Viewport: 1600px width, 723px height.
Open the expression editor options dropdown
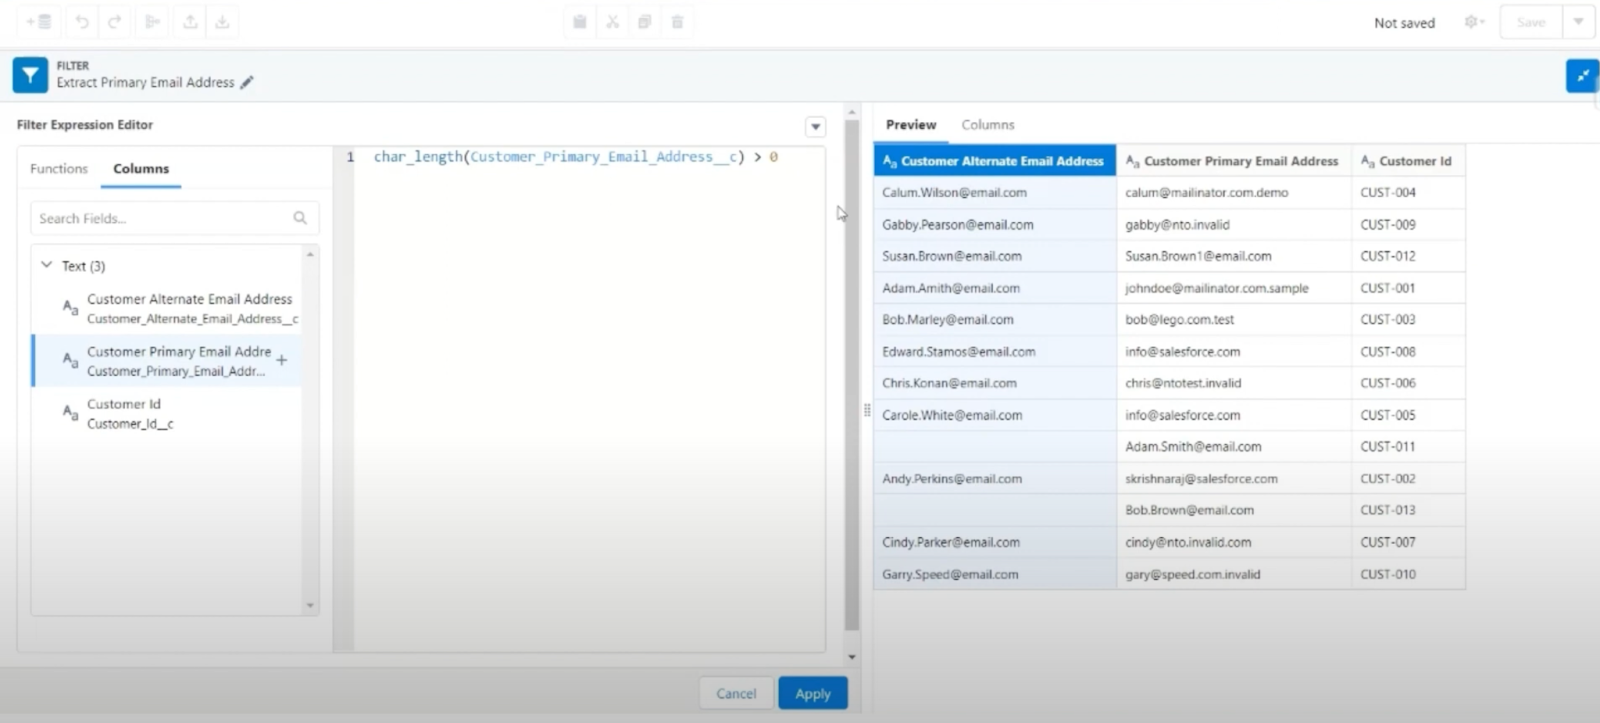[816, 126]
